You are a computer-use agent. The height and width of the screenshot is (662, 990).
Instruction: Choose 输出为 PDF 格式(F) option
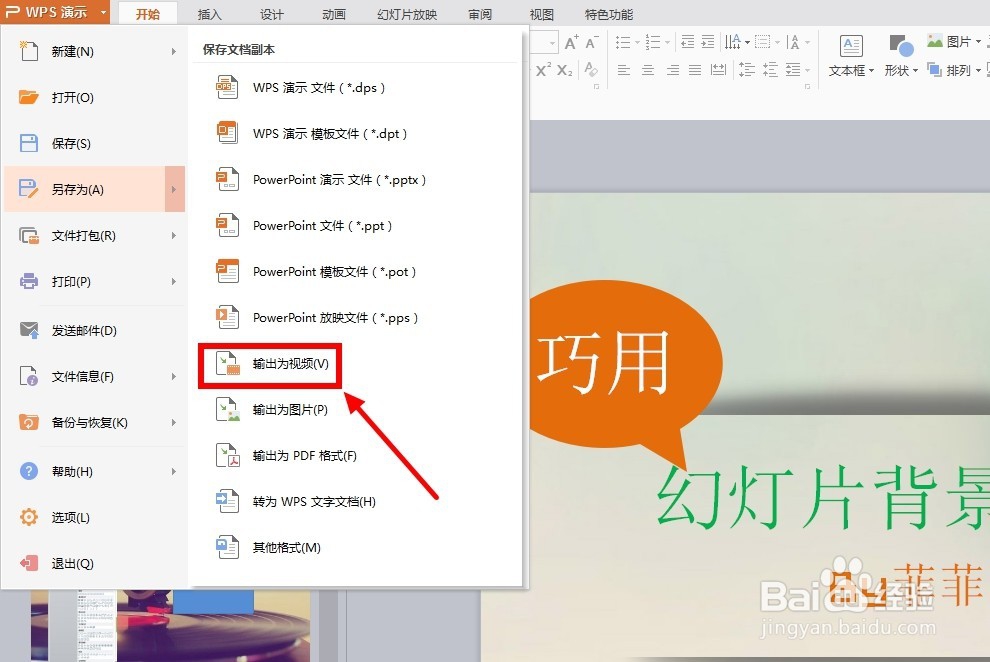click(x=357, y=456)
